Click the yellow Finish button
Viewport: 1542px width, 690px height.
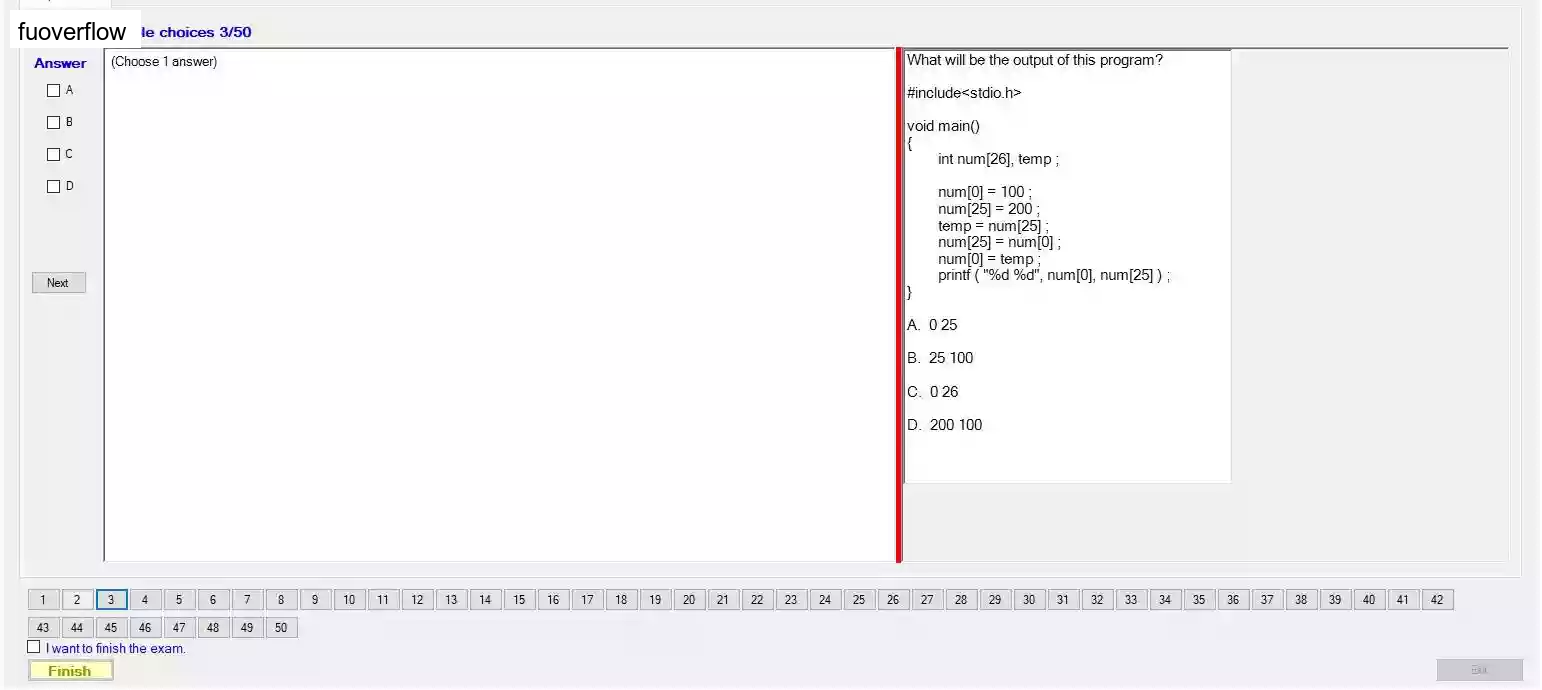[x=70, y=671]
